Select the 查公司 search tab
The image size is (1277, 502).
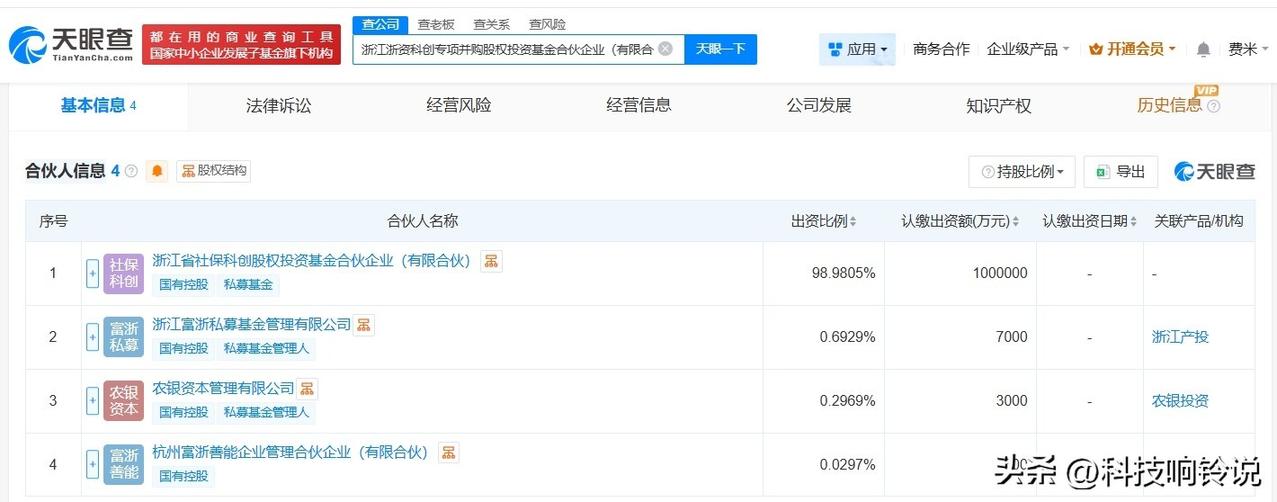(x=380, y=24)
